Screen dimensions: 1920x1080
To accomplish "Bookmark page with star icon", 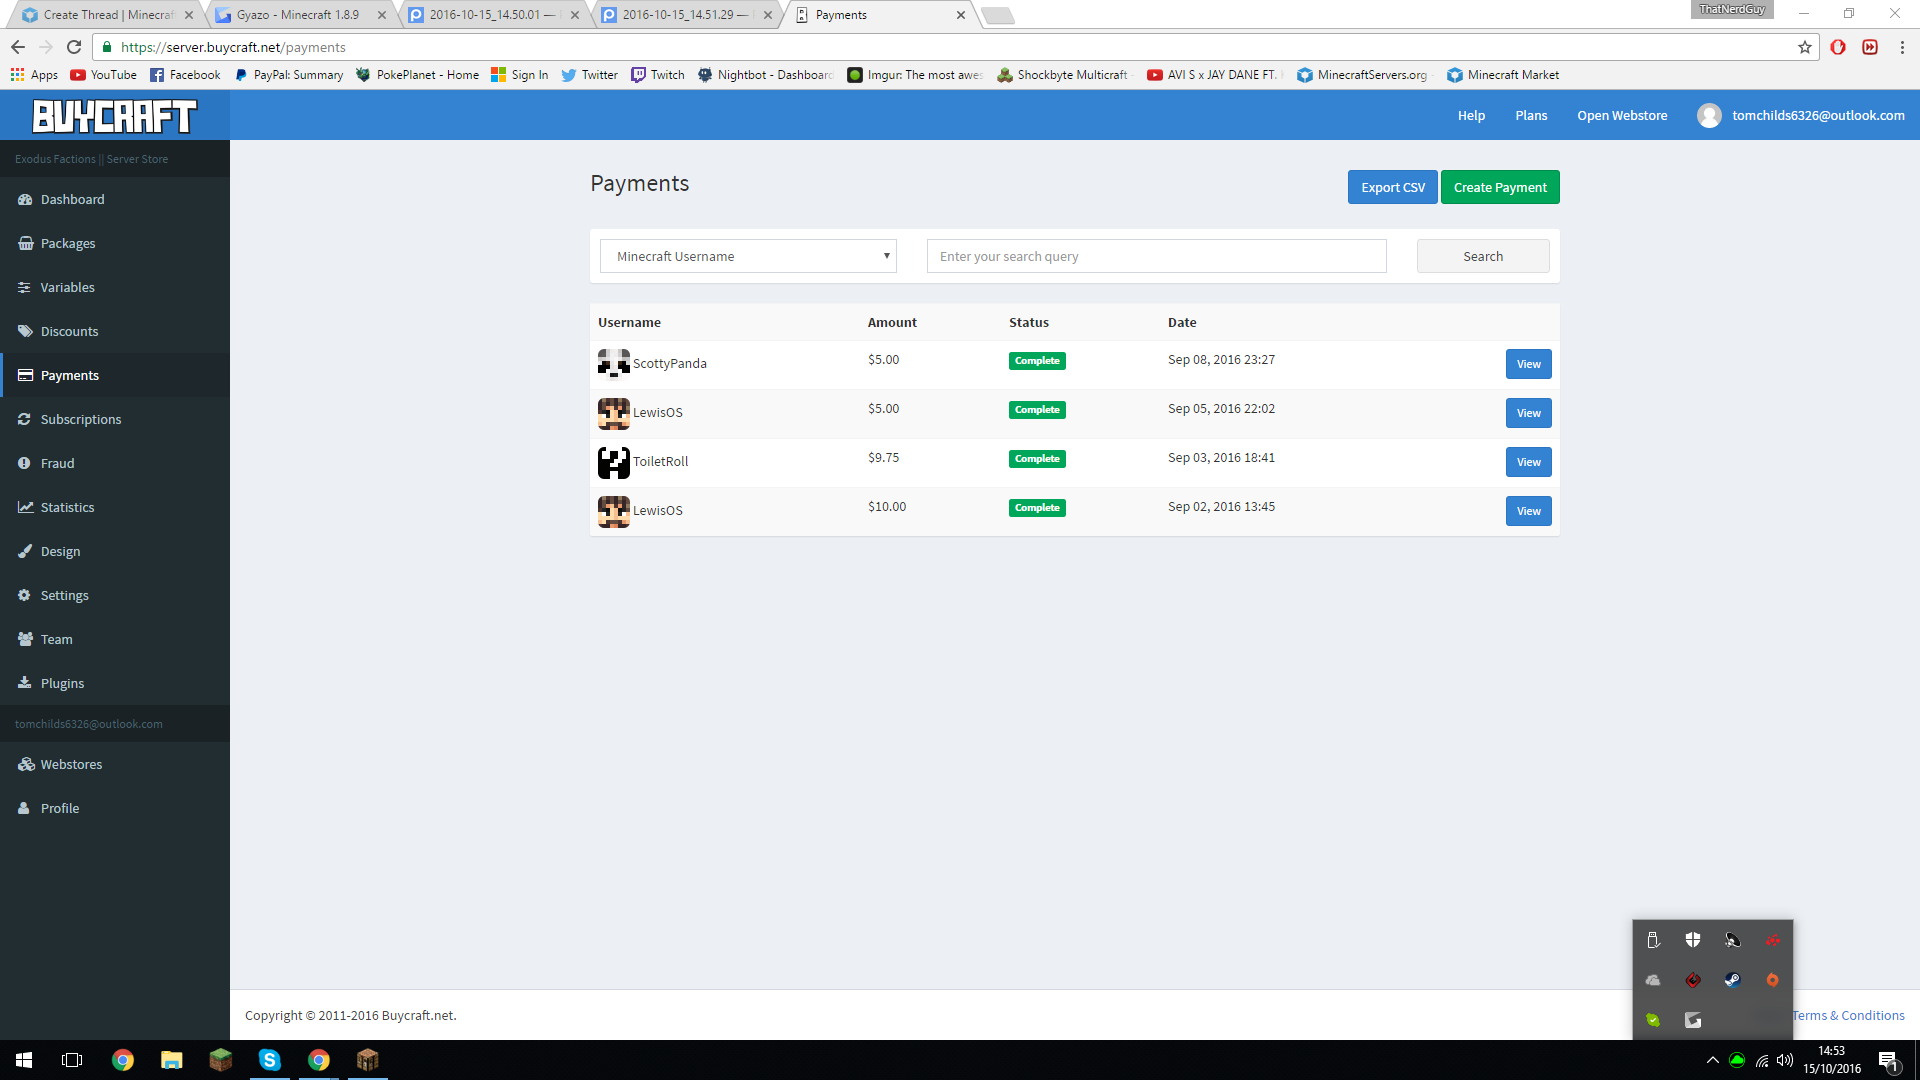I will [x=1804, y=47].
